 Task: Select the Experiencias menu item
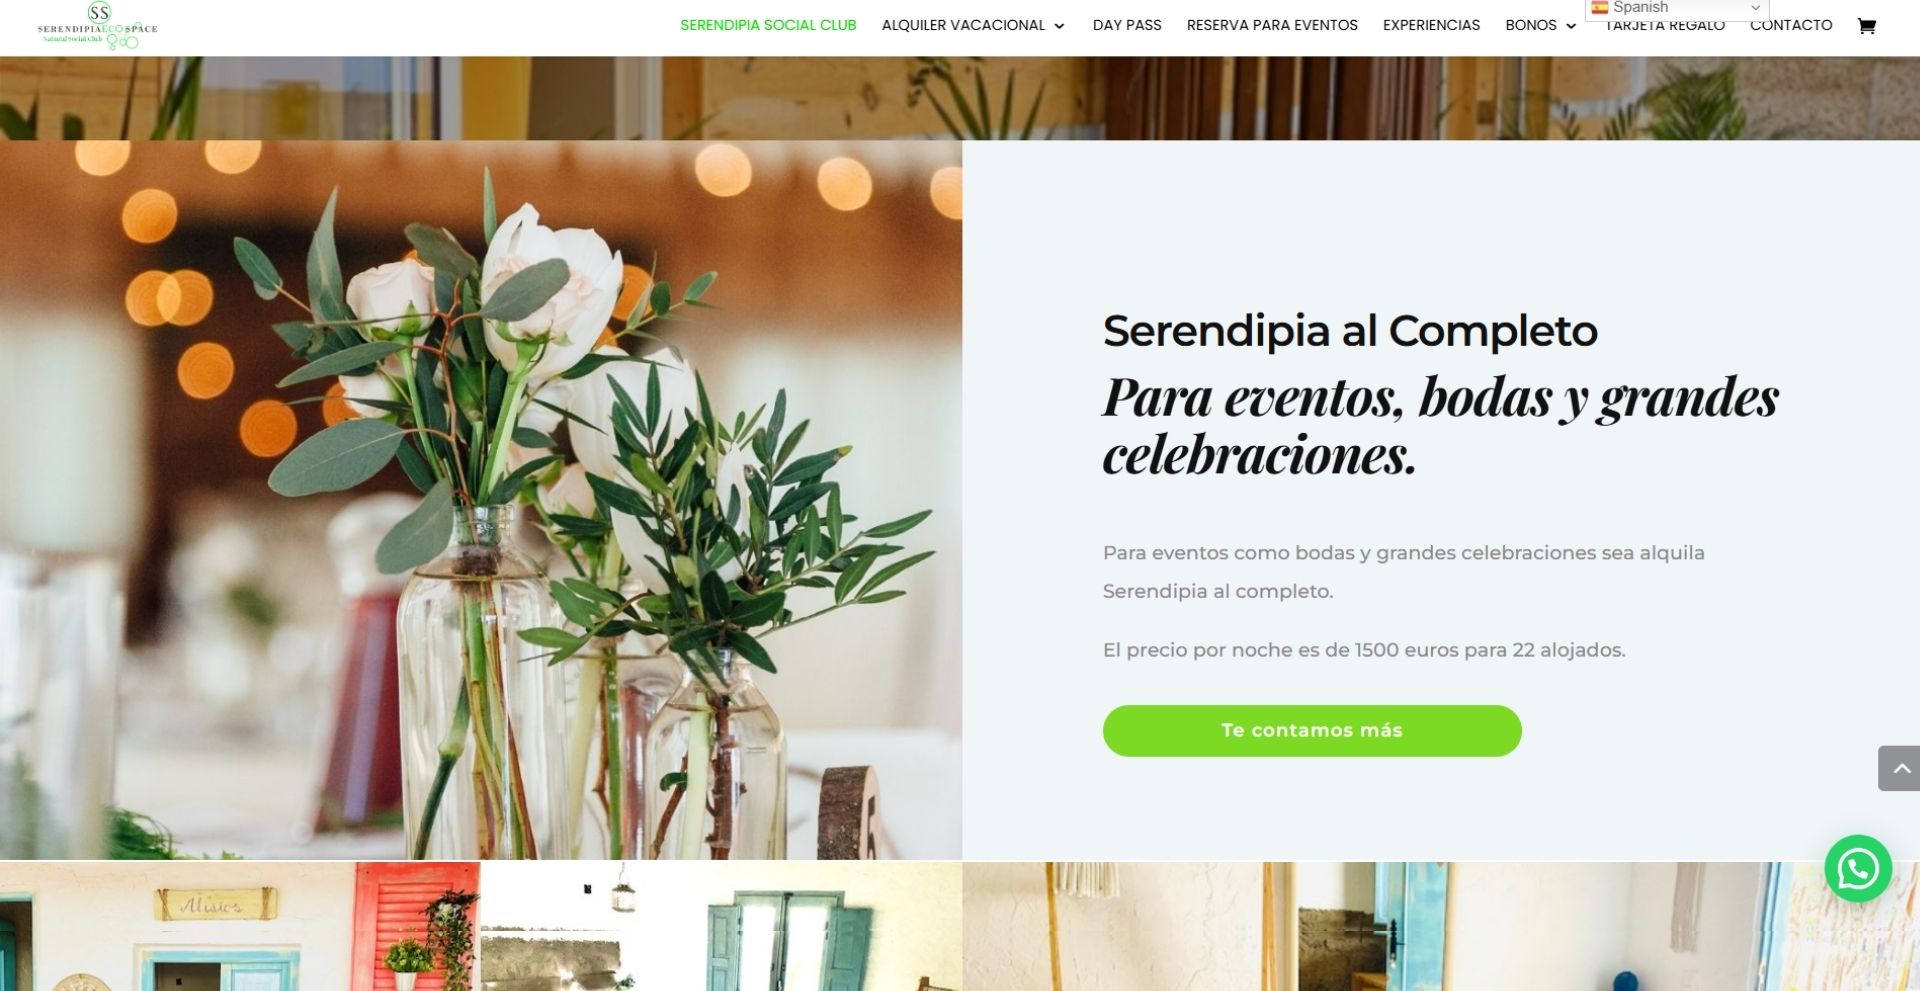[1431, 25]
